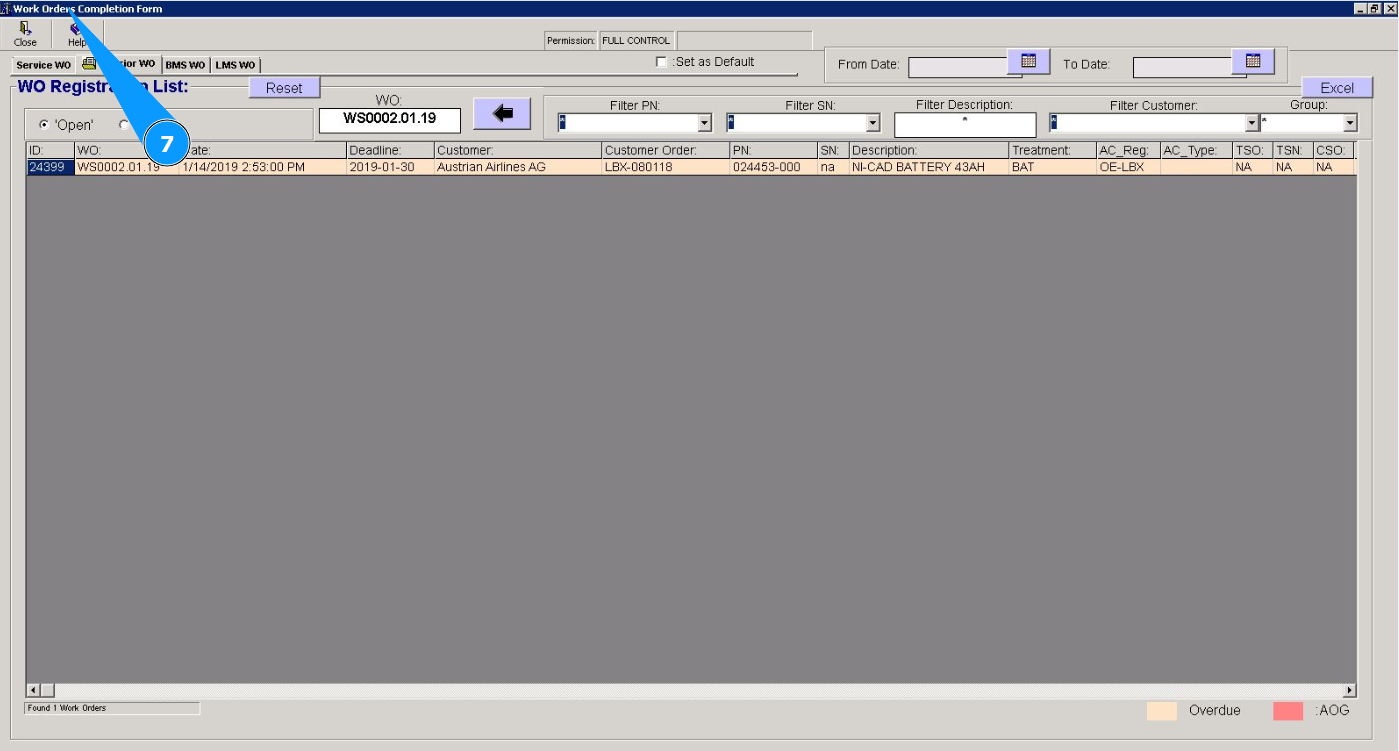Open the From Date calendar picker
The image size is (1399, 751).
pyautogui.click(x=1028, y=61)
